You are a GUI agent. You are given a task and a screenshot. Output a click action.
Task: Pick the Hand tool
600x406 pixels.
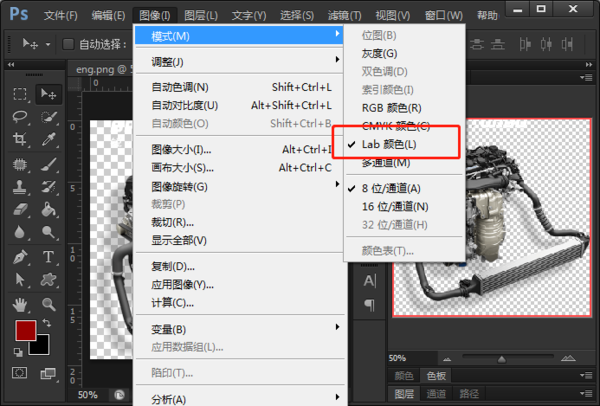coord(19,304)
